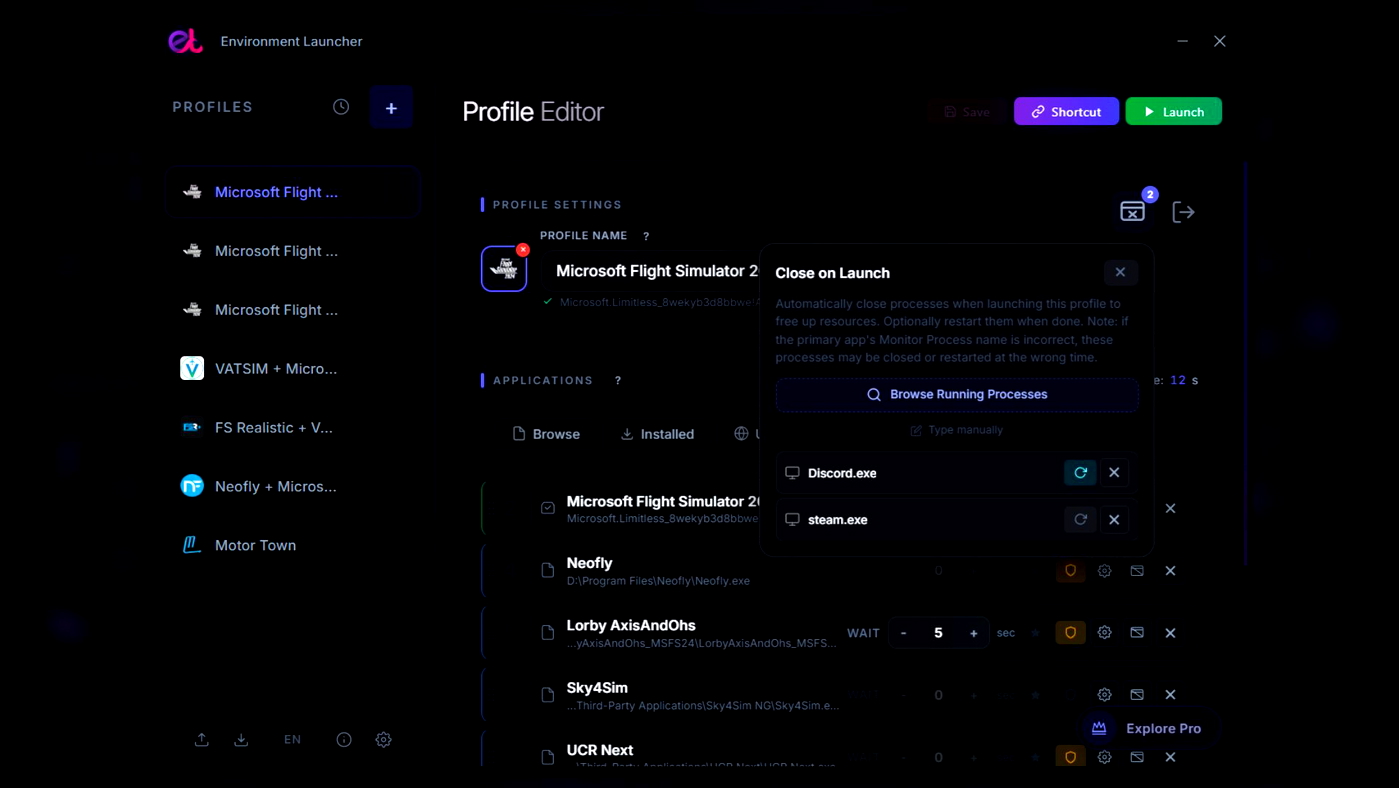Click the Neofly application file icon

coord(548,570)
